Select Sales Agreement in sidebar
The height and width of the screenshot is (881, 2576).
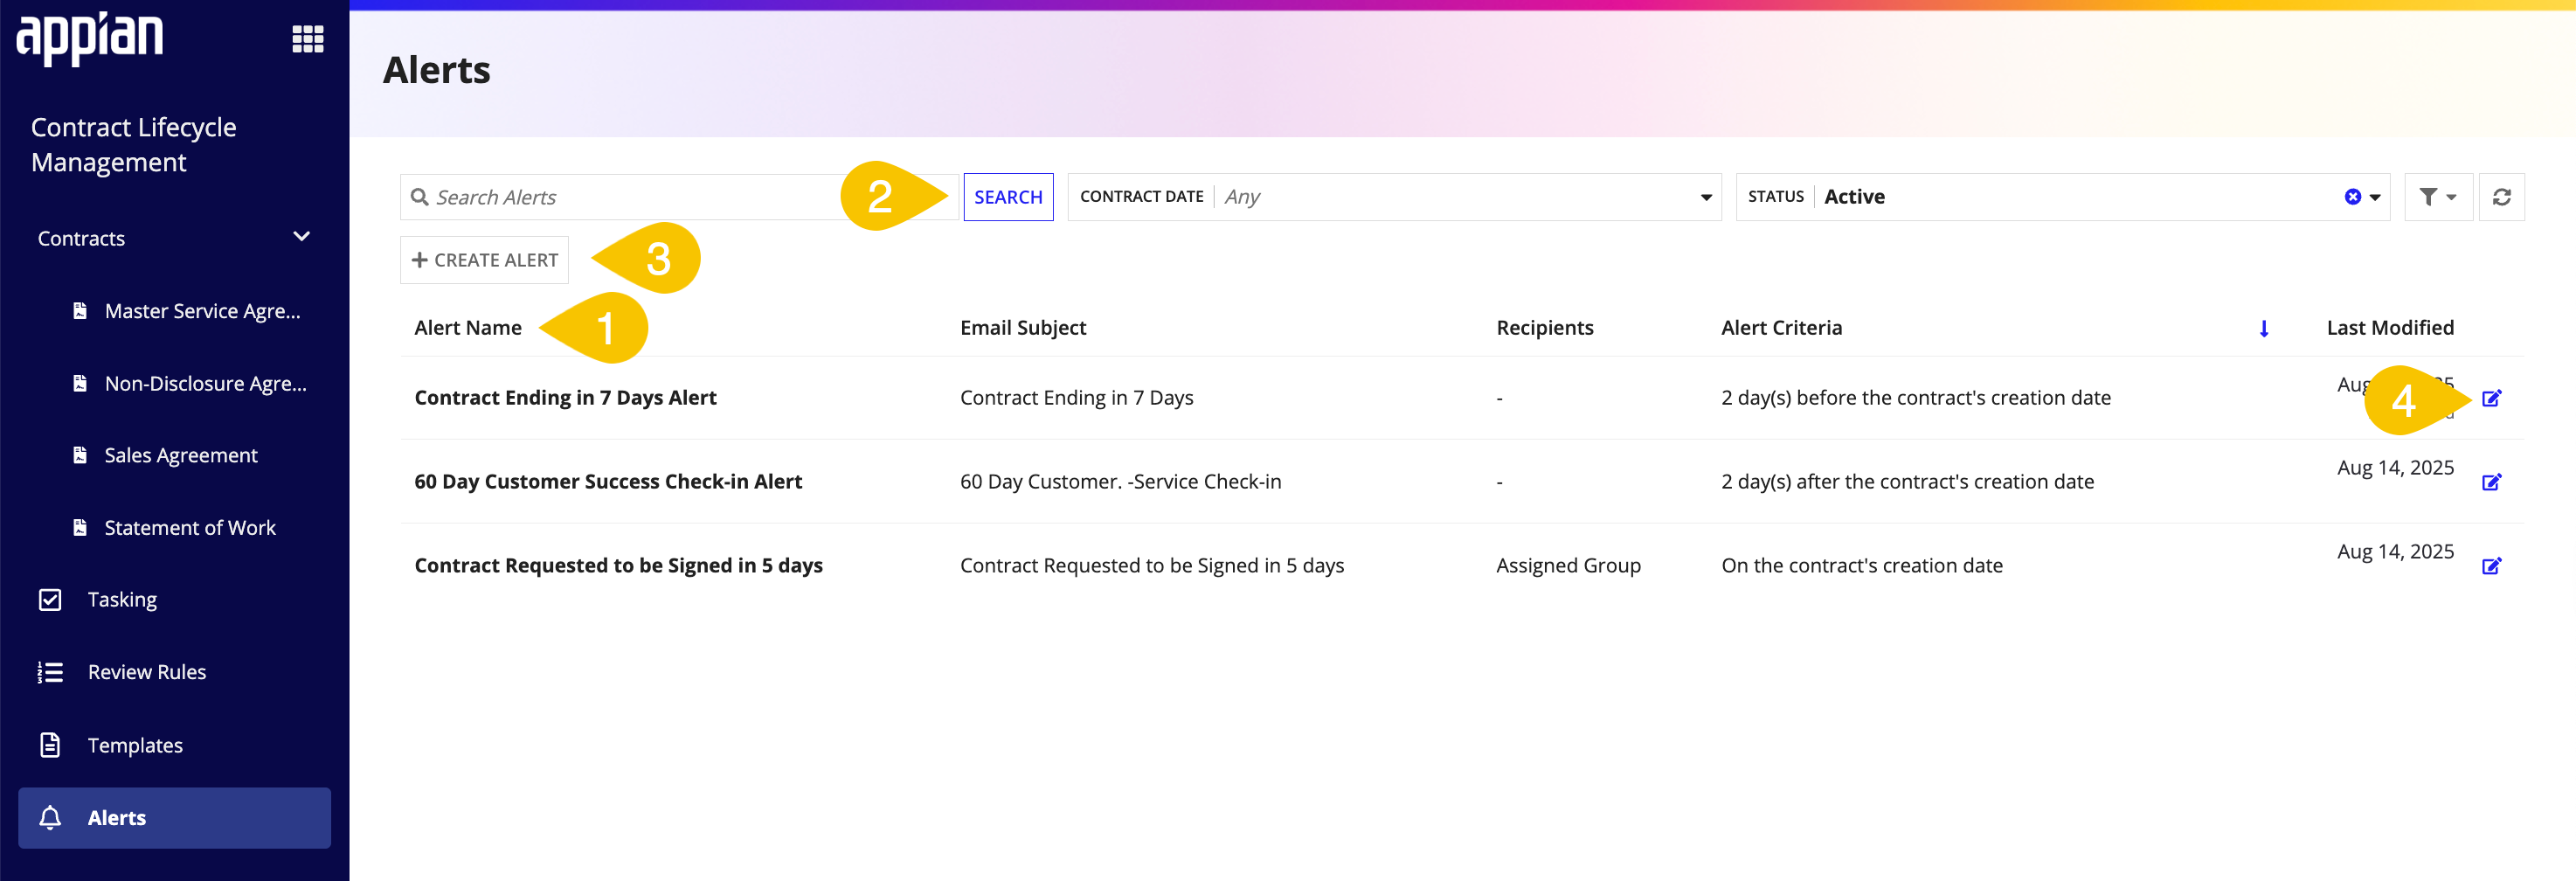181,455
